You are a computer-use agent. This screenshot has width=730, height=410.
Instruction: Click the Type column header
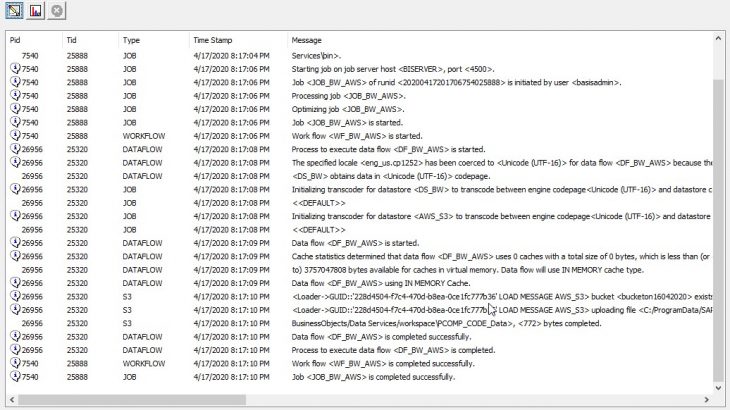point(150,39)
